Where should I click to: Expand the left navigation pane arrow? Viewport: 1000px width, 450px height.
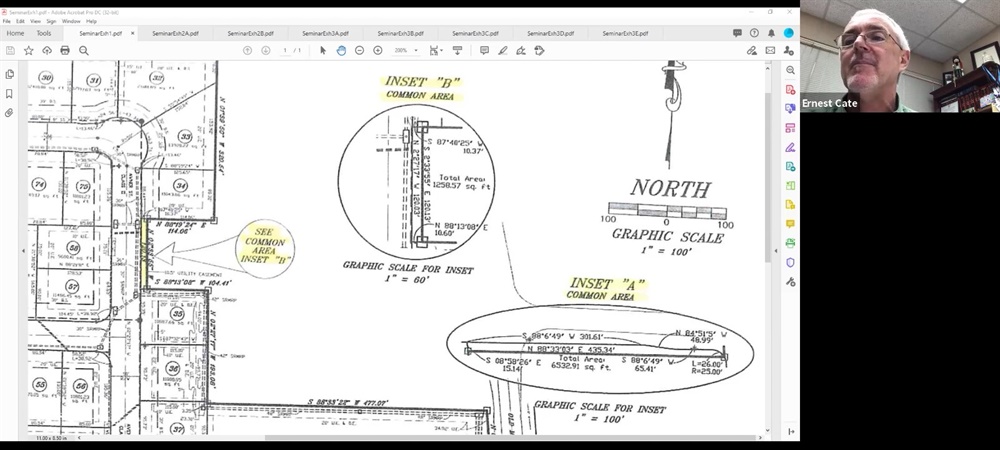click(23, 250)
